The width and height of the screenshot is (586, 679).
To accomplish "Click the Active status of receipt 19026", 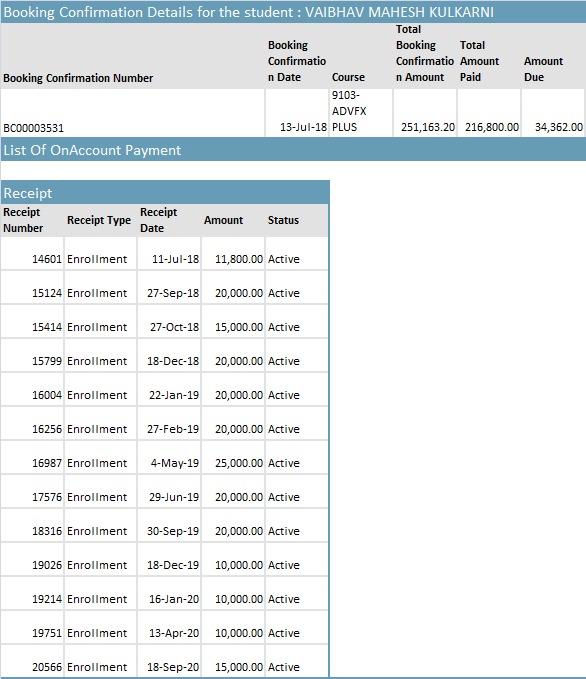I will pyautogui.click(x=284, y=565).
